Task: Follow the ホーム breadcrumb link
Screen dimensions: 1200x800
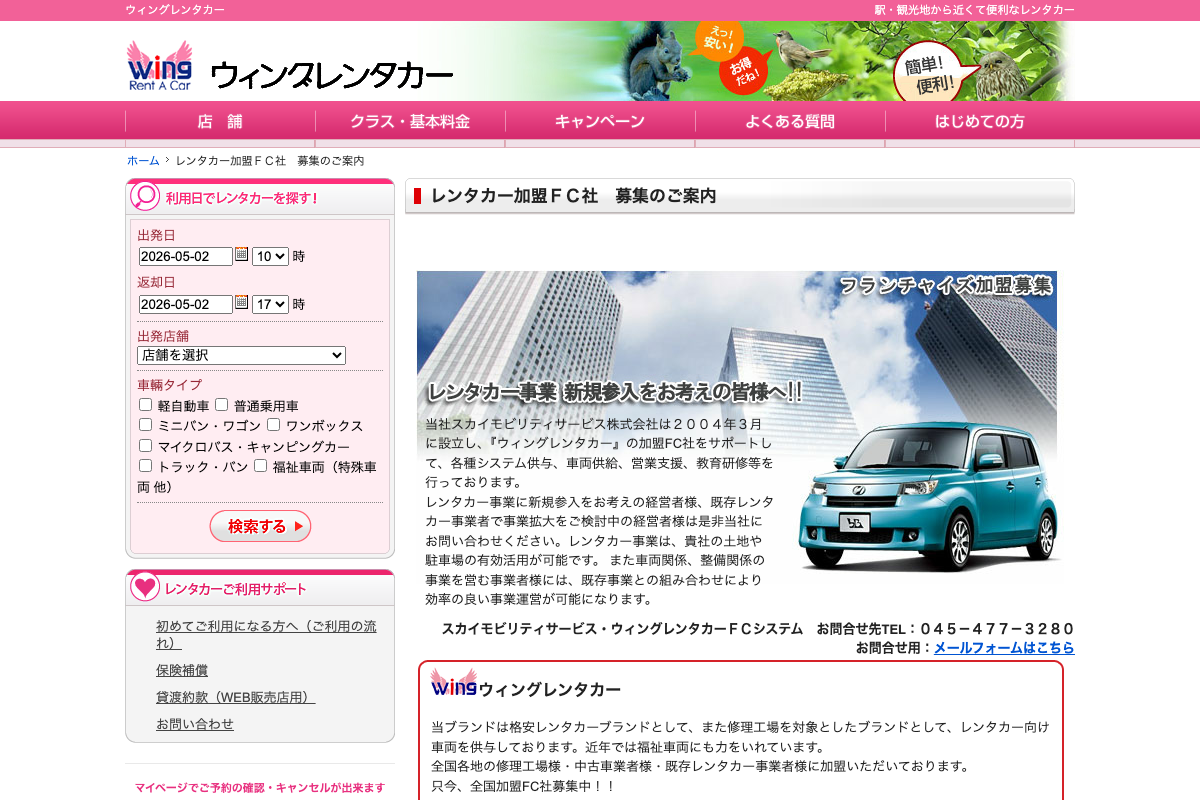Action: point(143,161)
